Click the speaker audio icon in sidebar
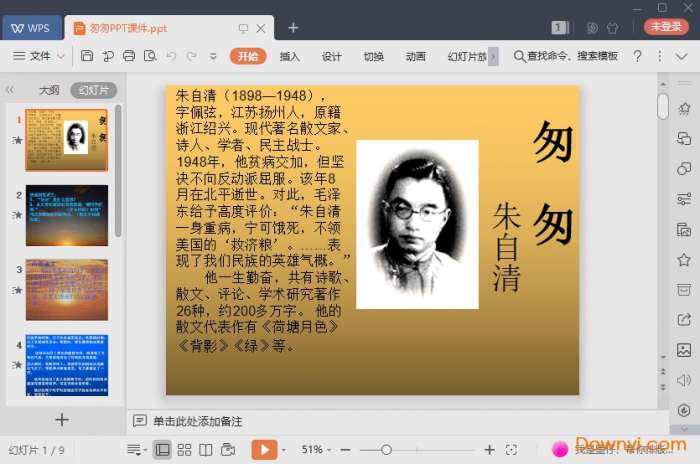Screen dimensions: 700x464 tap(684, 380)
